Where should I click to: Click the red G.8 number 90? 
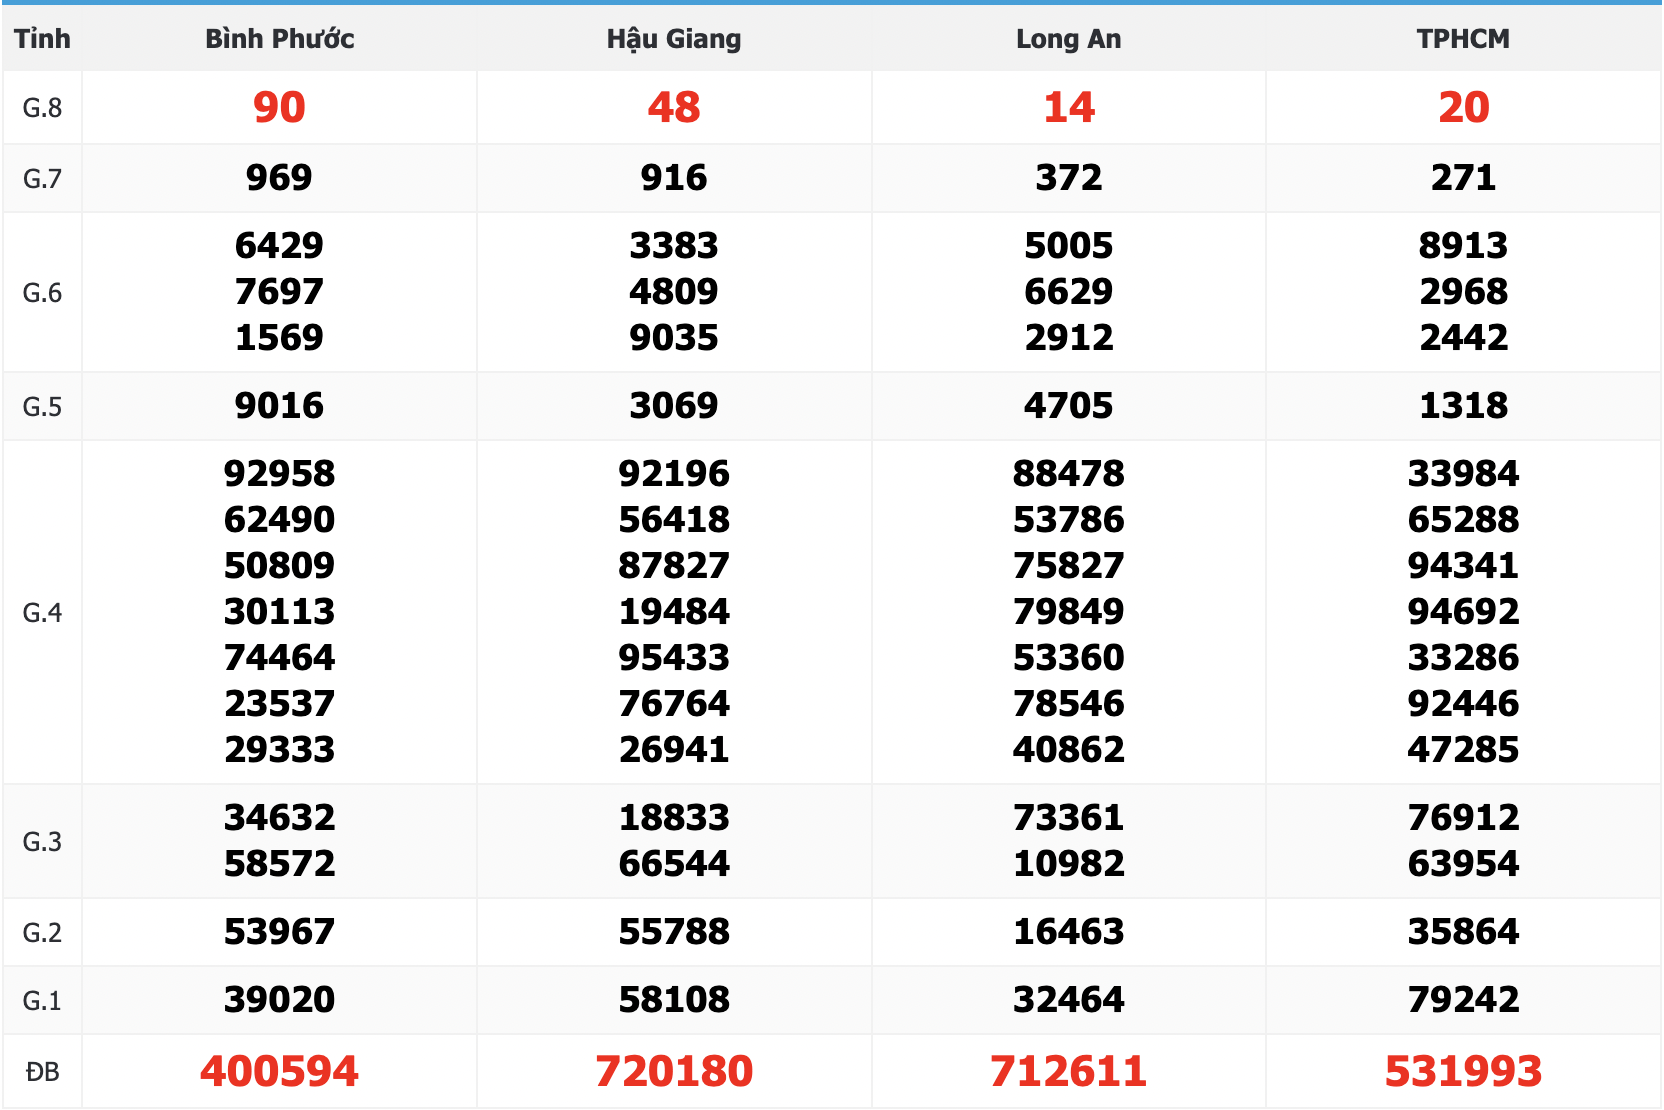(x=279, y=107)
